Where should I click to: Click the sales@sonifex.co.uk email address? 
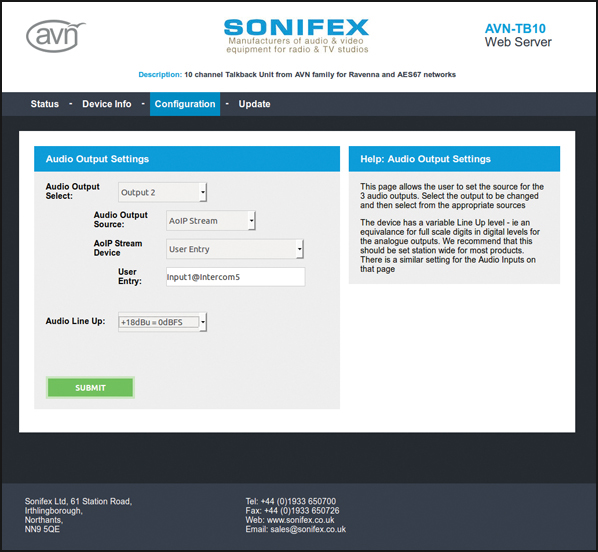(x=308, y=529)
